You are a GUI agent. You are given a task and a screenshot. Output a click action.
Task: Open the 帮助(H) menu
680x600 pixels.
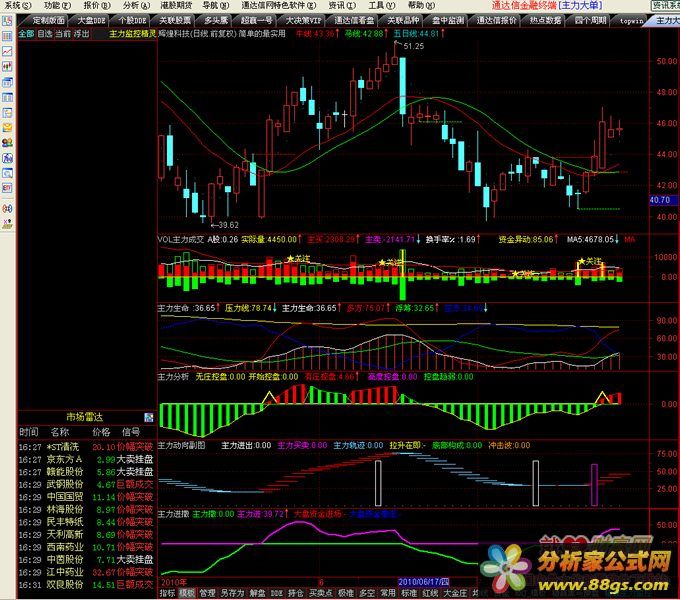421,5
